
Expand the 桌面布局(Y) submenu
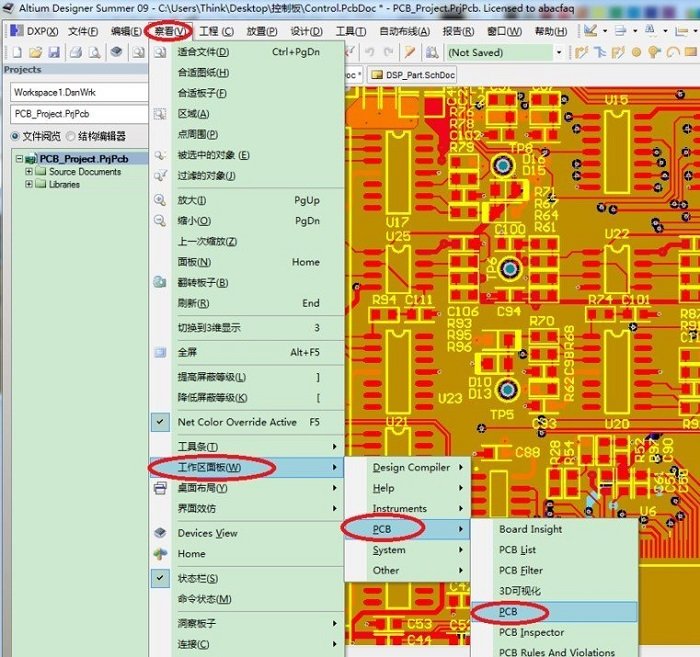point(334,488)
